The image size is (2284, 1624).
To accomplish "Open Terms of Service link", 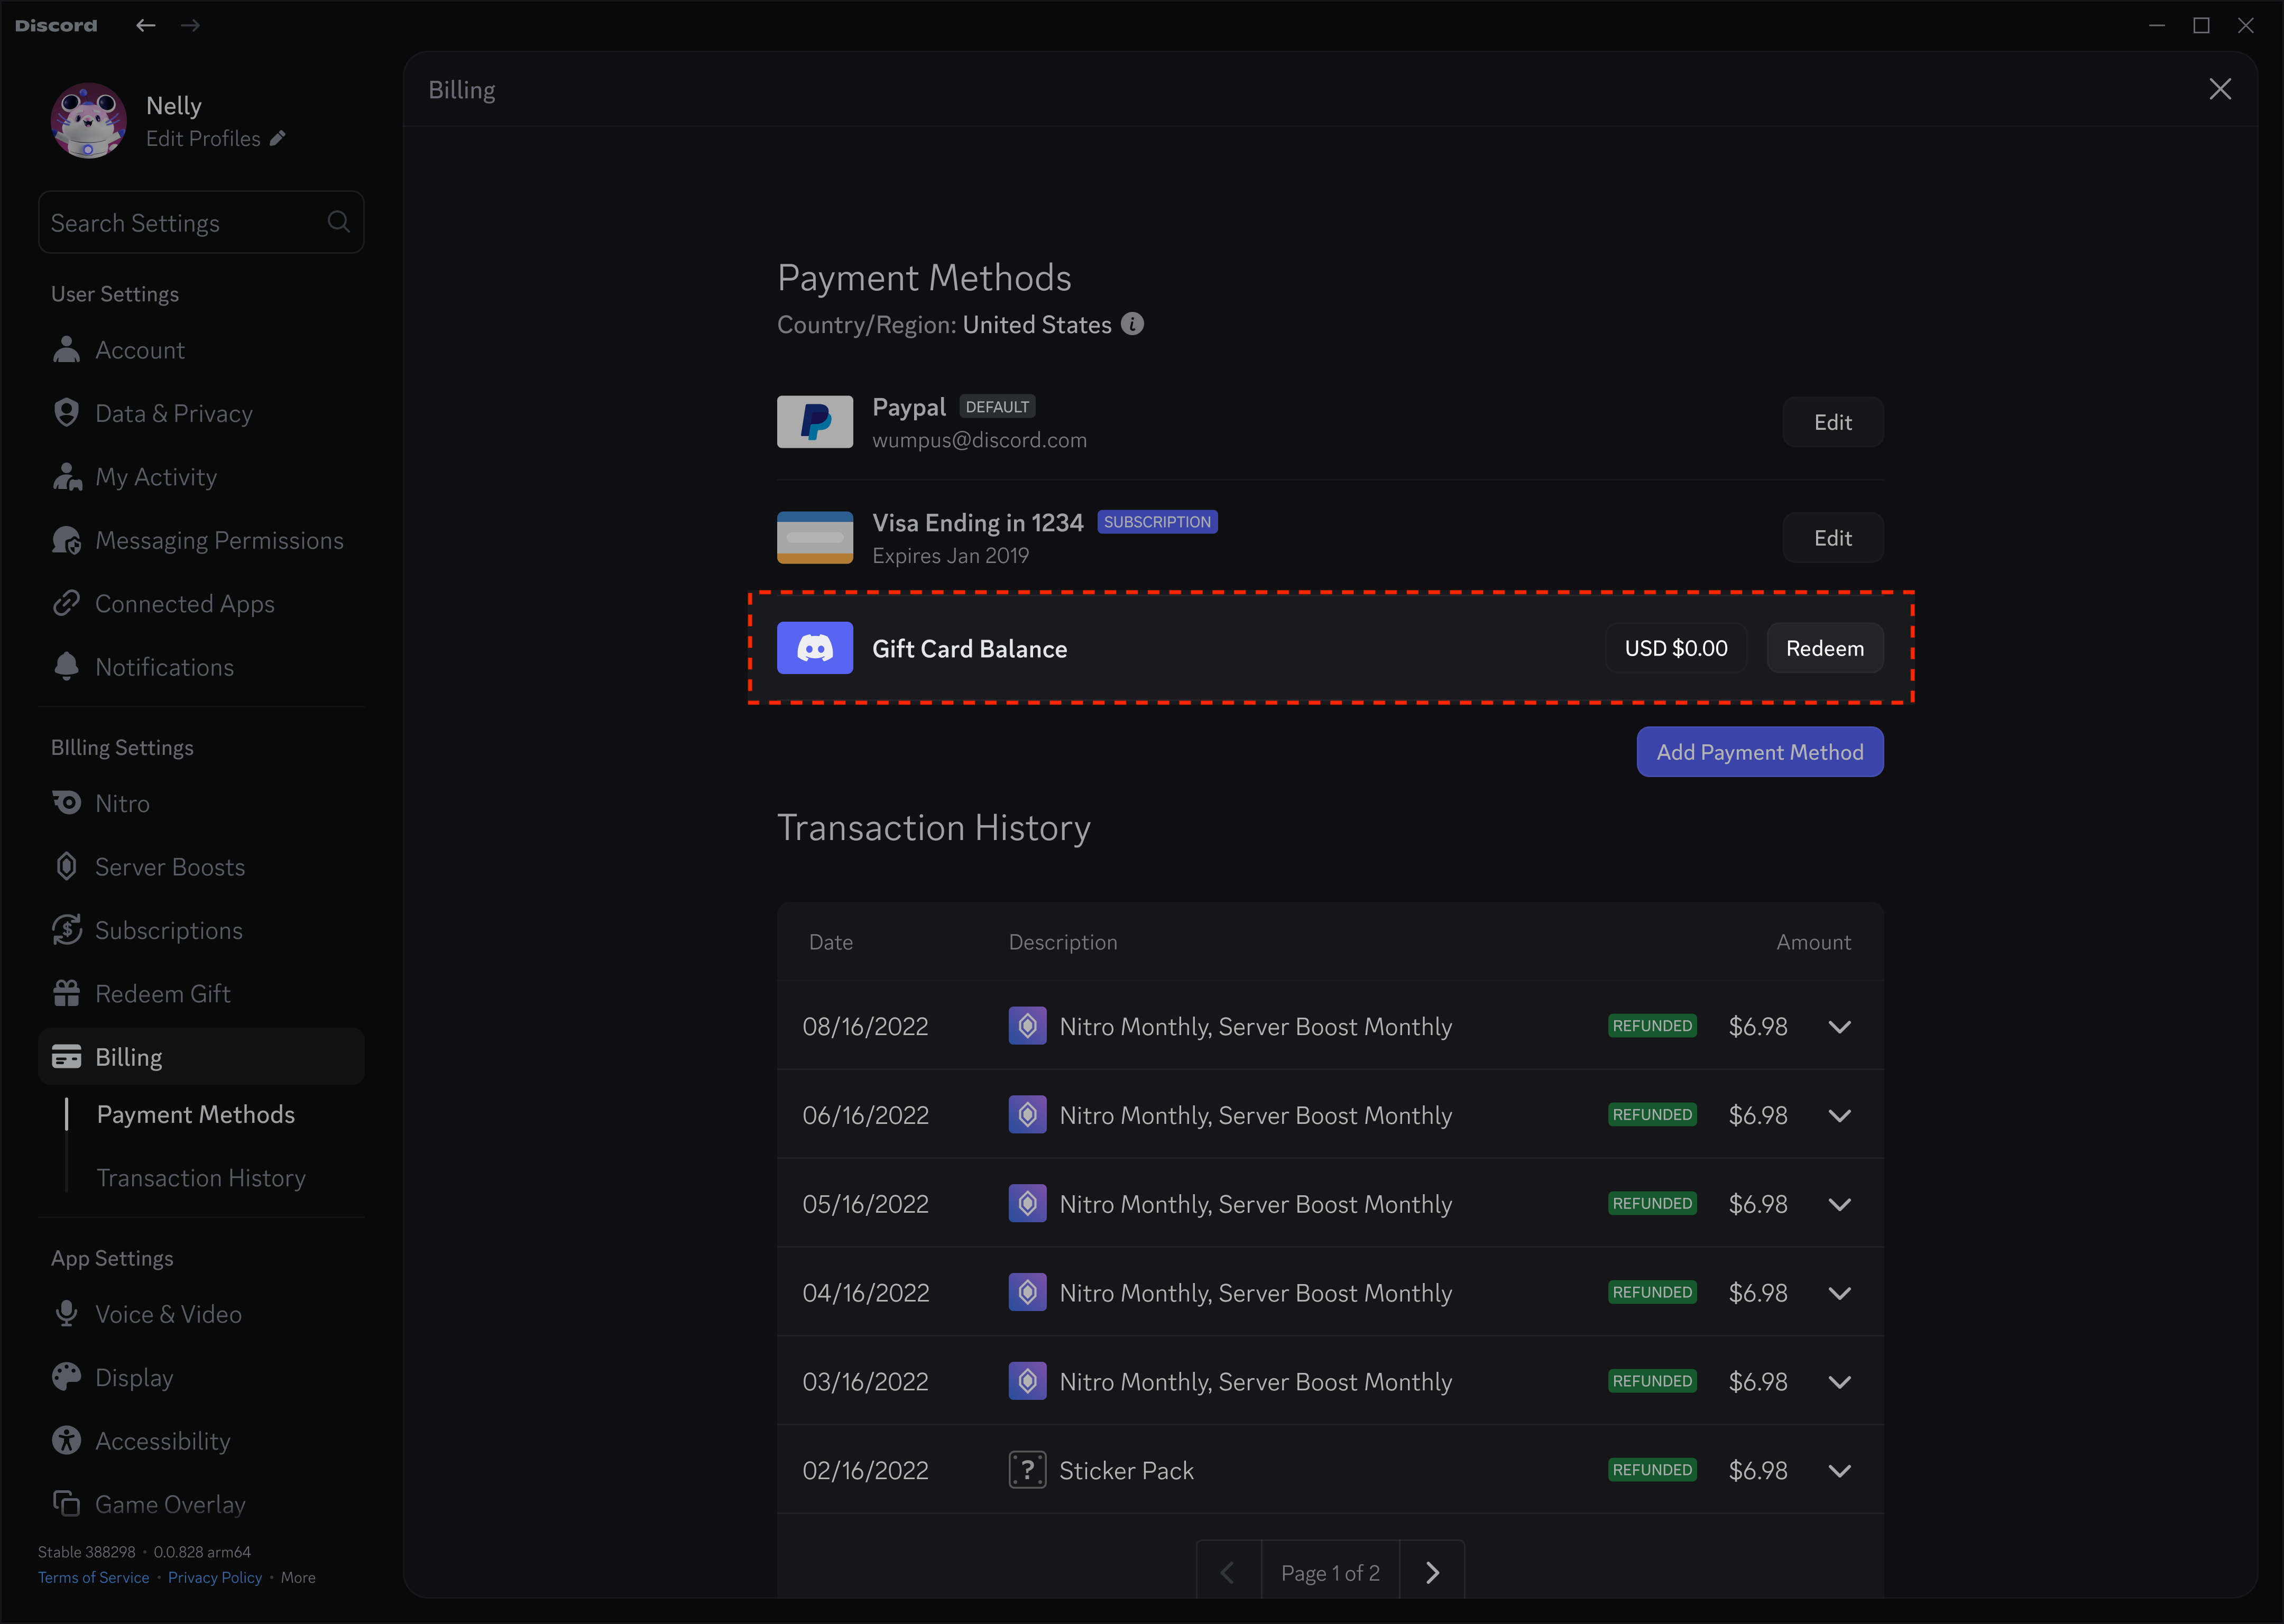I will (x=93, y=1577).
